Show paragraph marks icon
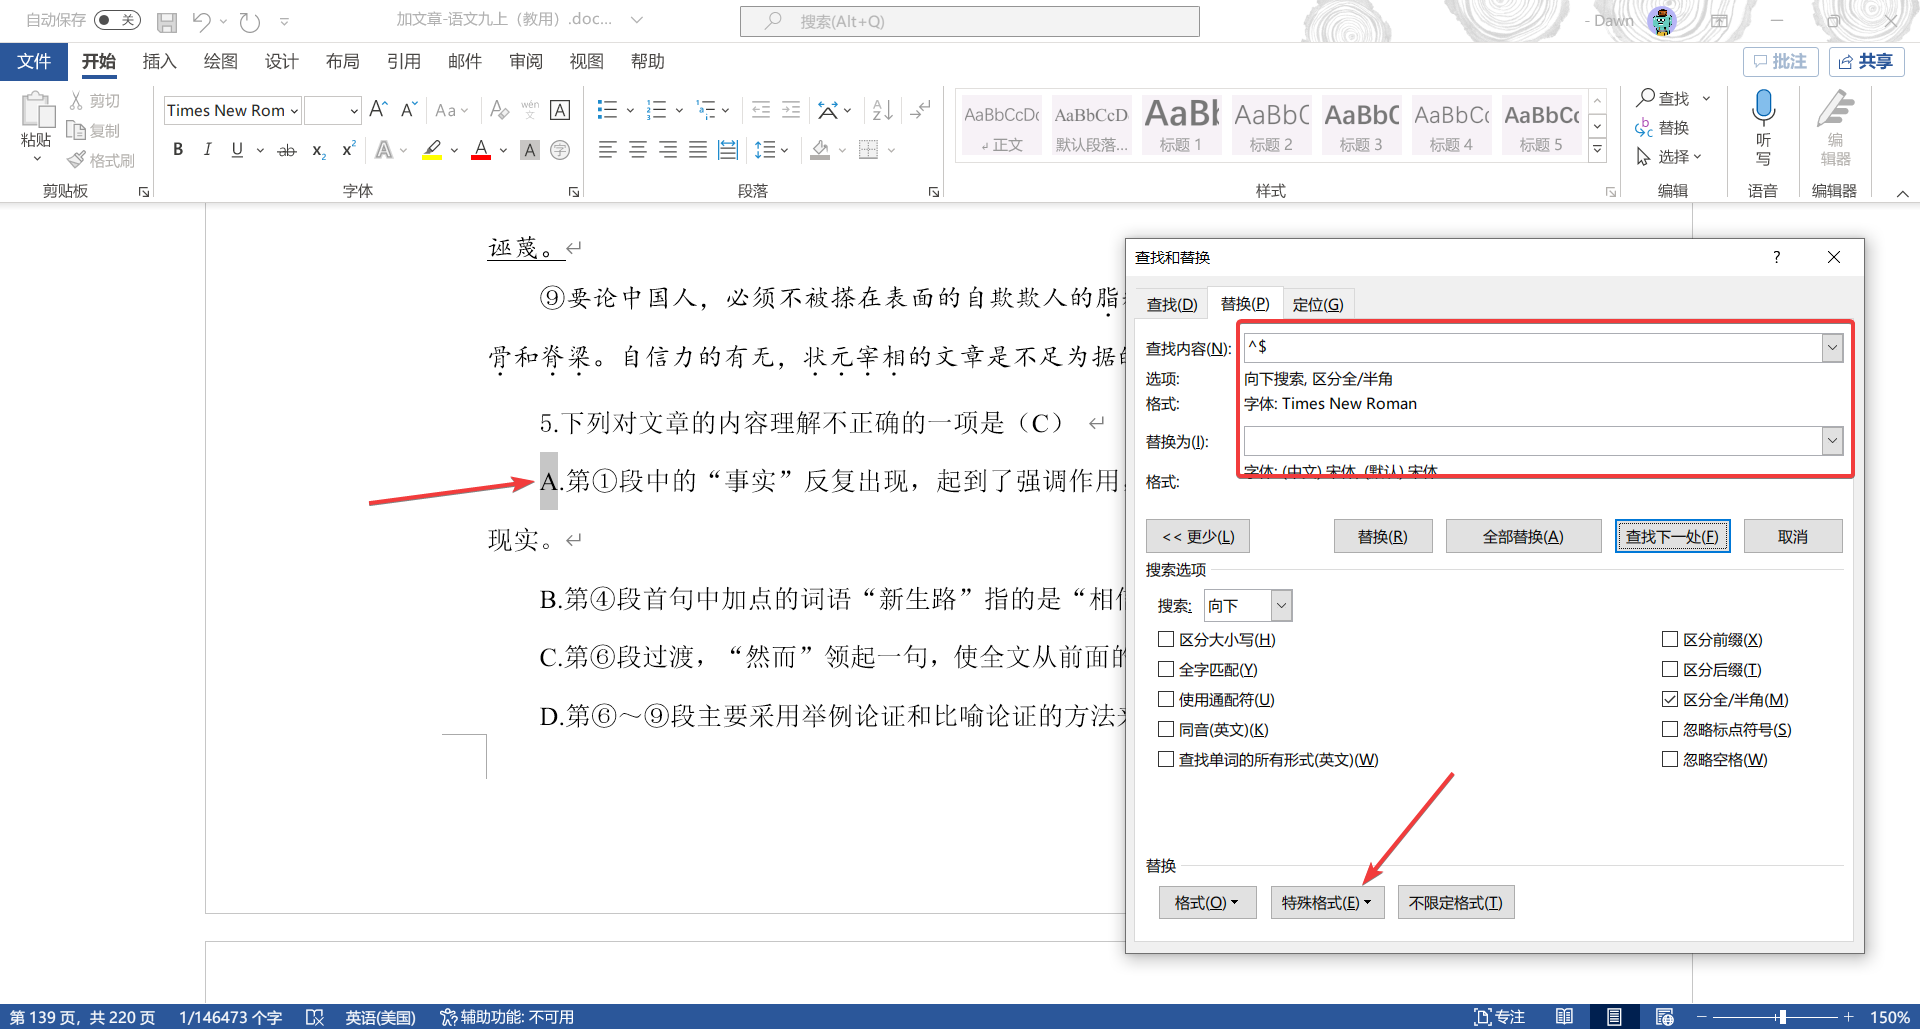Viewport: 1920px width, 1029px height. [921, 110]
